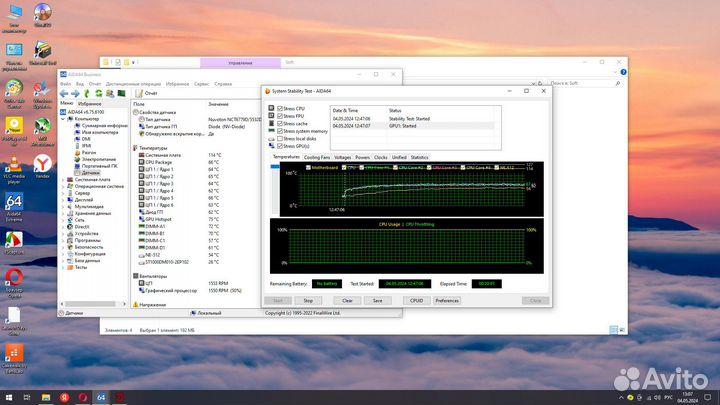Click the AIDA64 taskbar icon

pos(101,397)
